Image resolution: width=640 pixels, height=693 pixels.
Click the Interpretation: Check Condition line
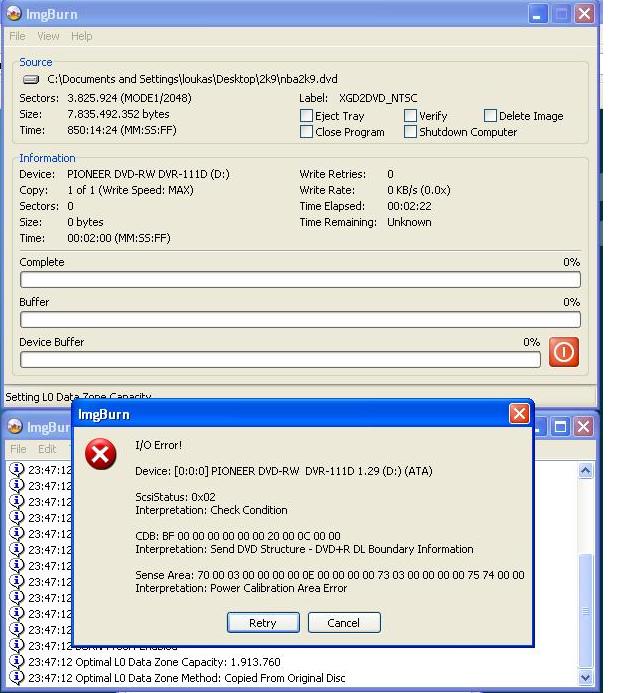[x=211, y=510]
